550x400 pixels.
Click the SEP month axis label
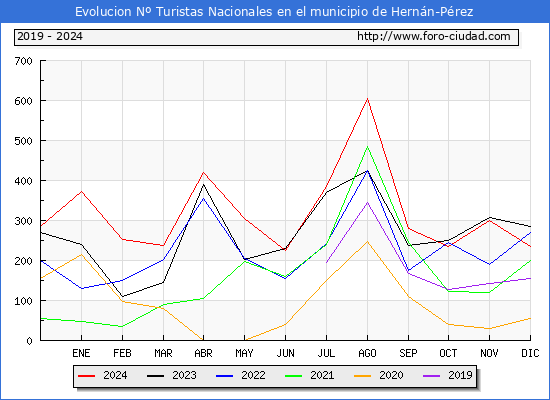coord(408,353)
